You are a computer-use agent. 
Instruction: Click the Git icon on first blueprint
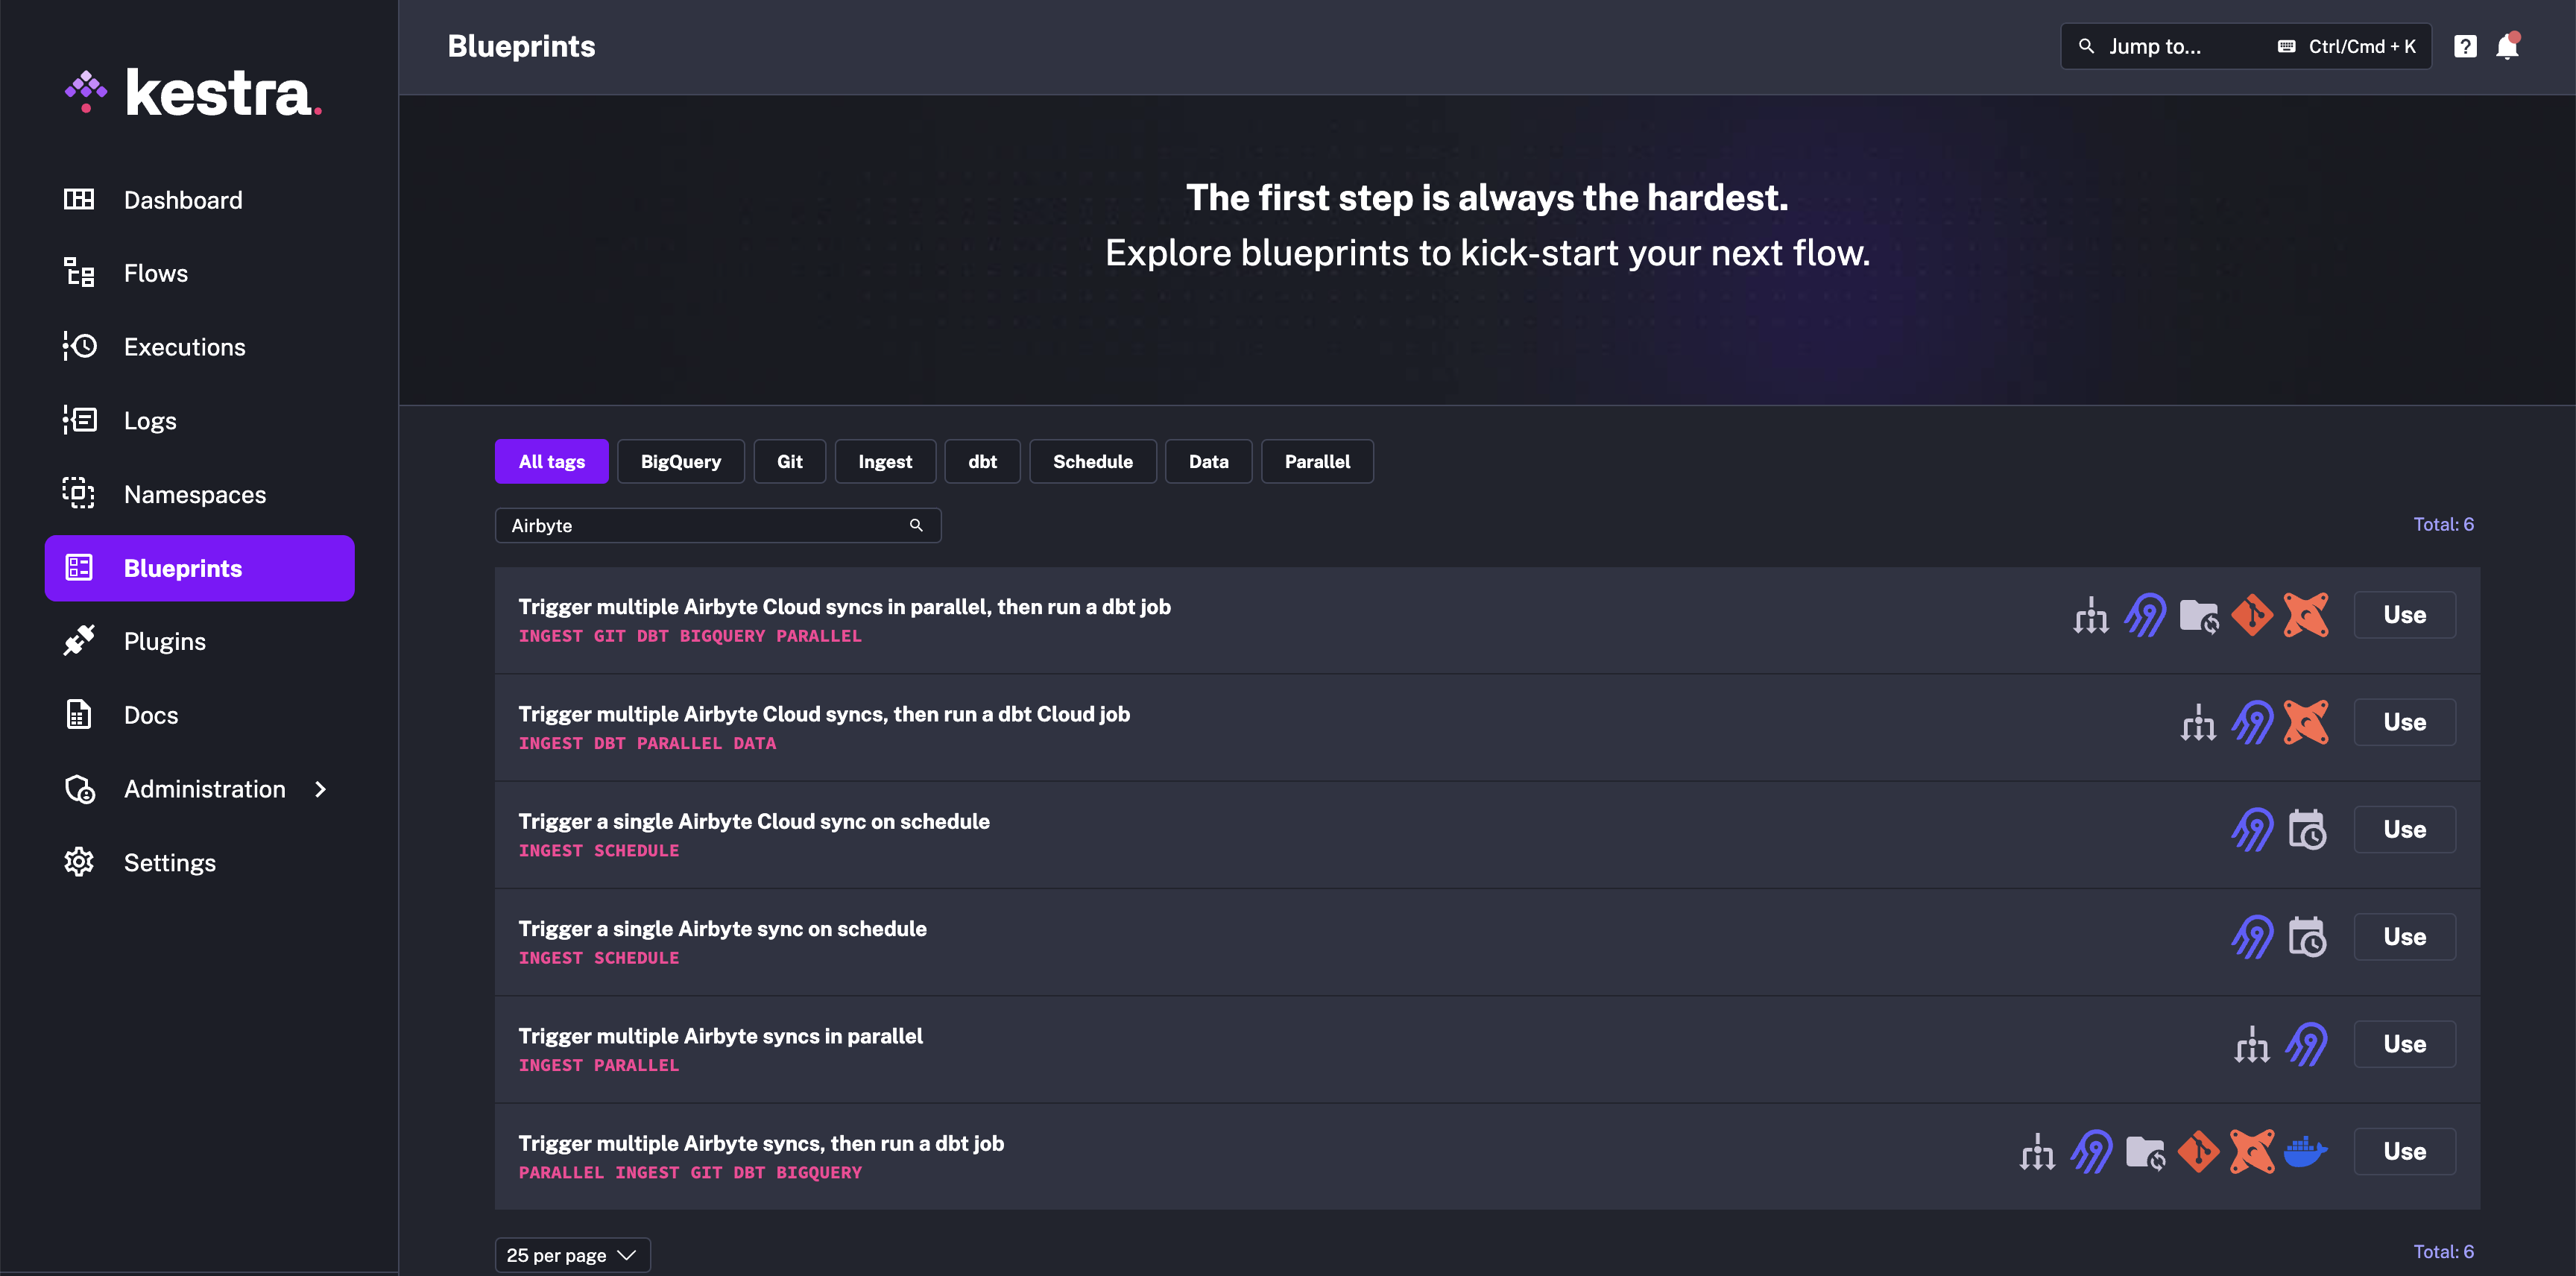(x=2252, y=615)
